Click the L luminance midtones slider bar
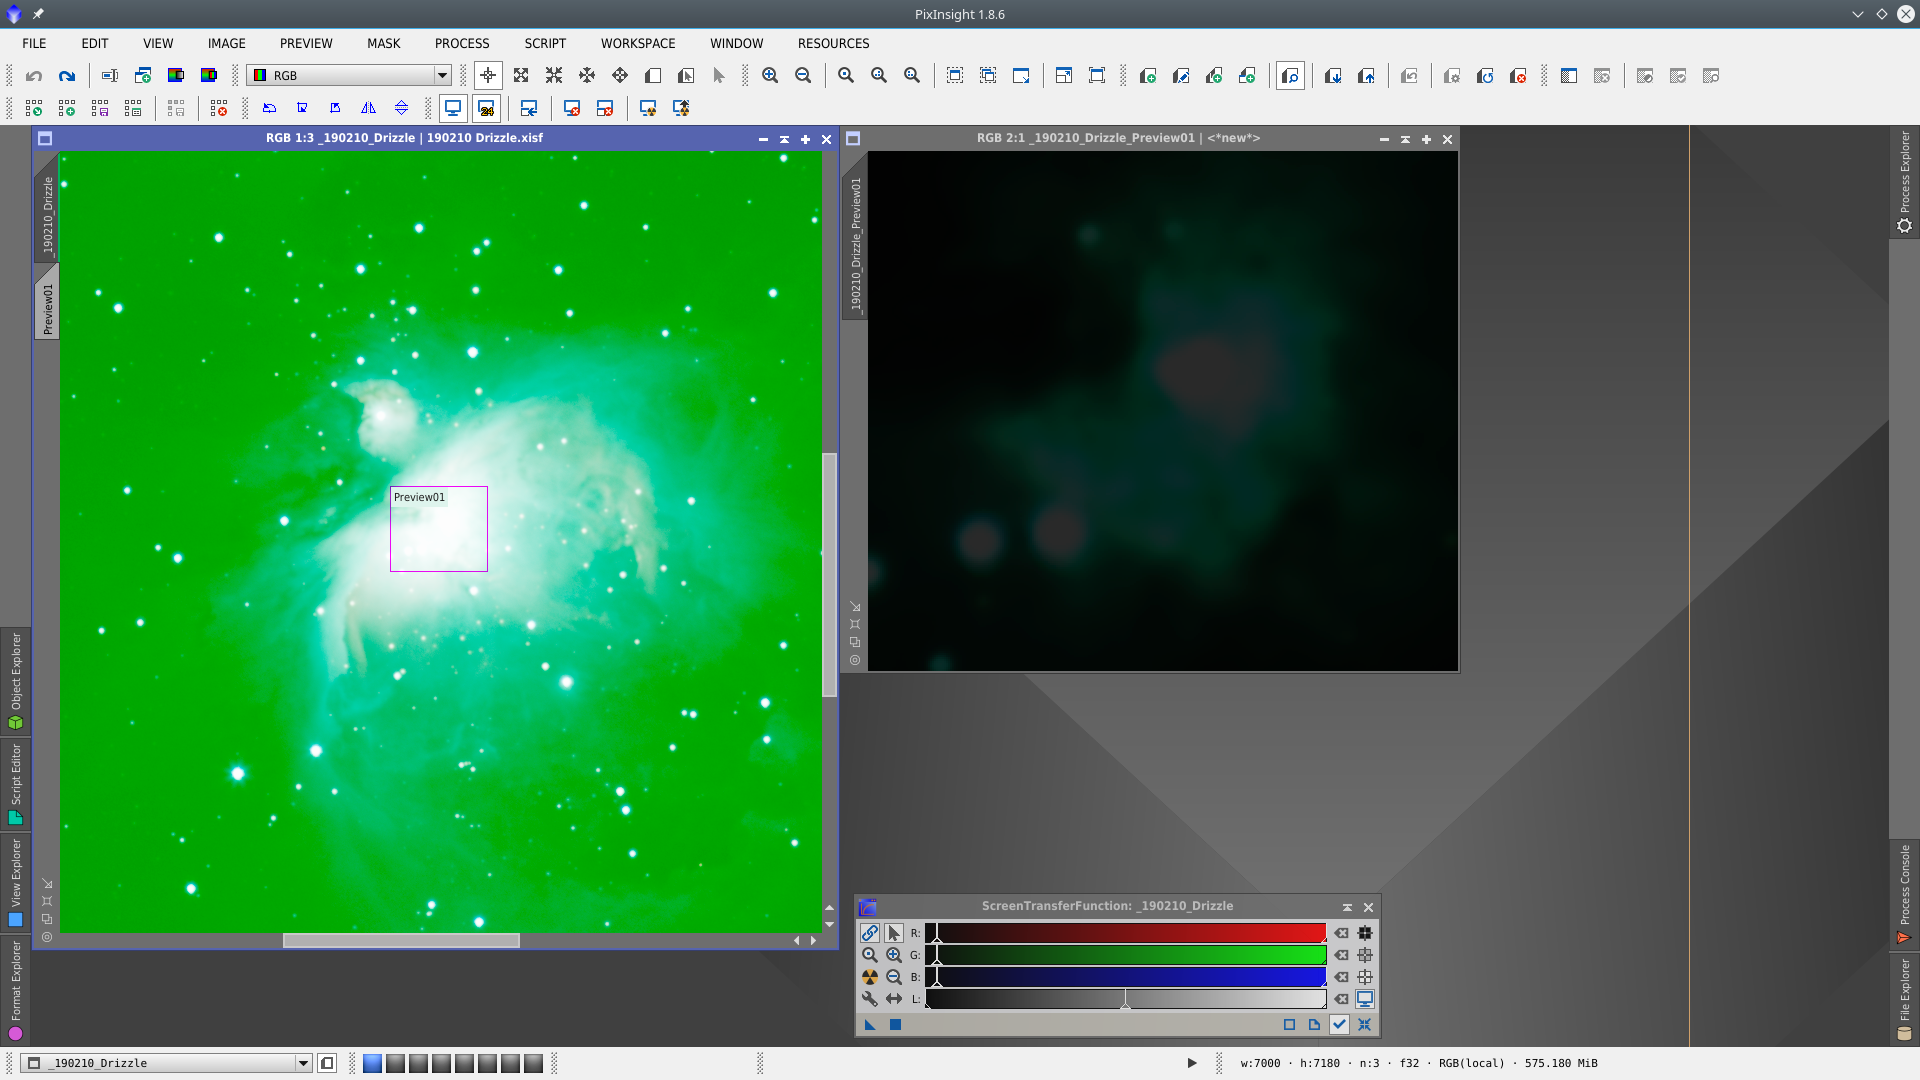 click(x=1125, y=999)
